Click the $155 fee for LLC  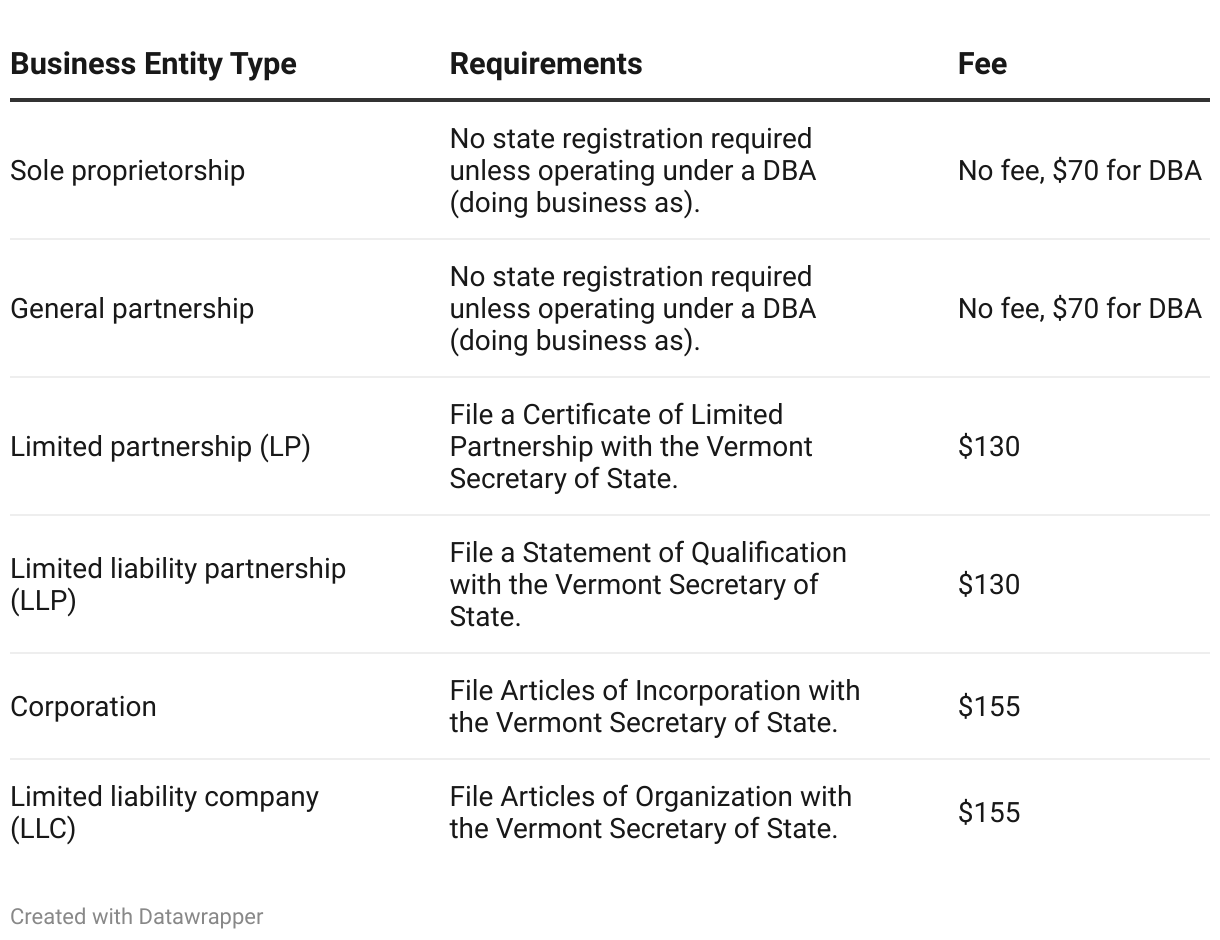click(x=989, y=812)
